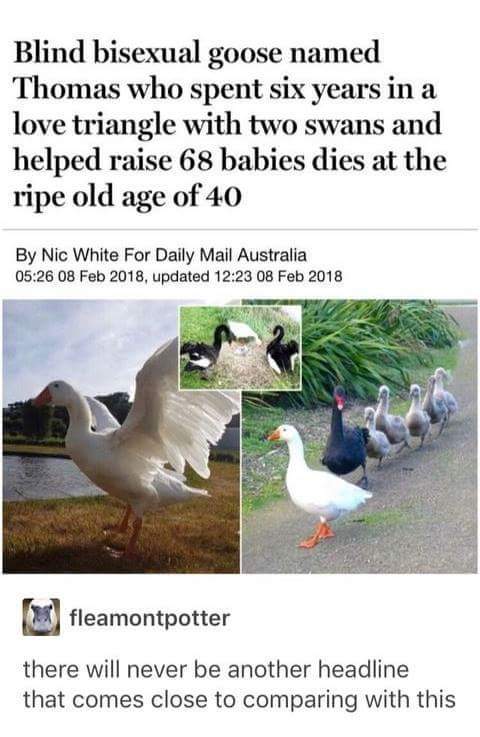Select the word Thomas in the headline
Viewport: 480px width, 737px height.
click(x=67, y=88)
